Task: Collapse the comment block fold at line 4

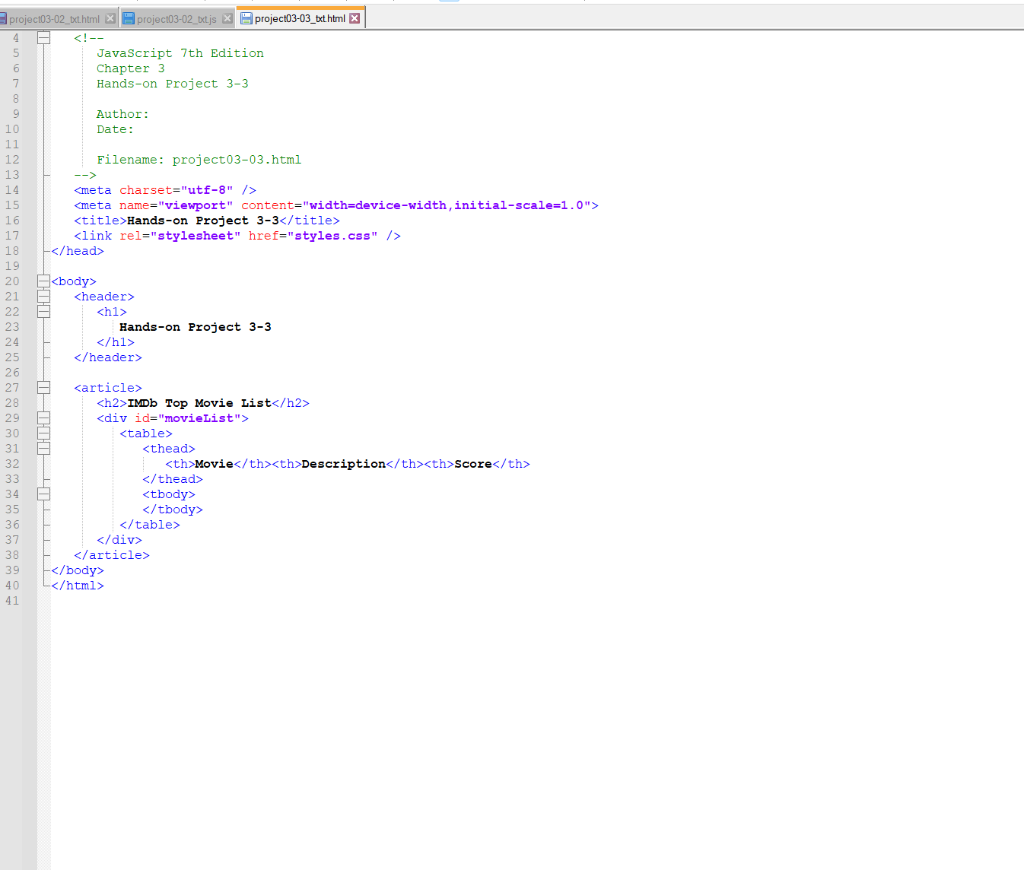Action: tap(42, 37)
